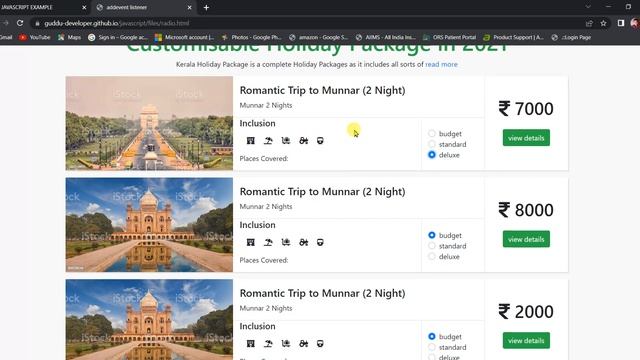Image resolution: width=640 pixels, height=360 pixels.
Task: Click the beach umbrella icon in the ₹ 8000 package
Action: click(x=268, y=242)
